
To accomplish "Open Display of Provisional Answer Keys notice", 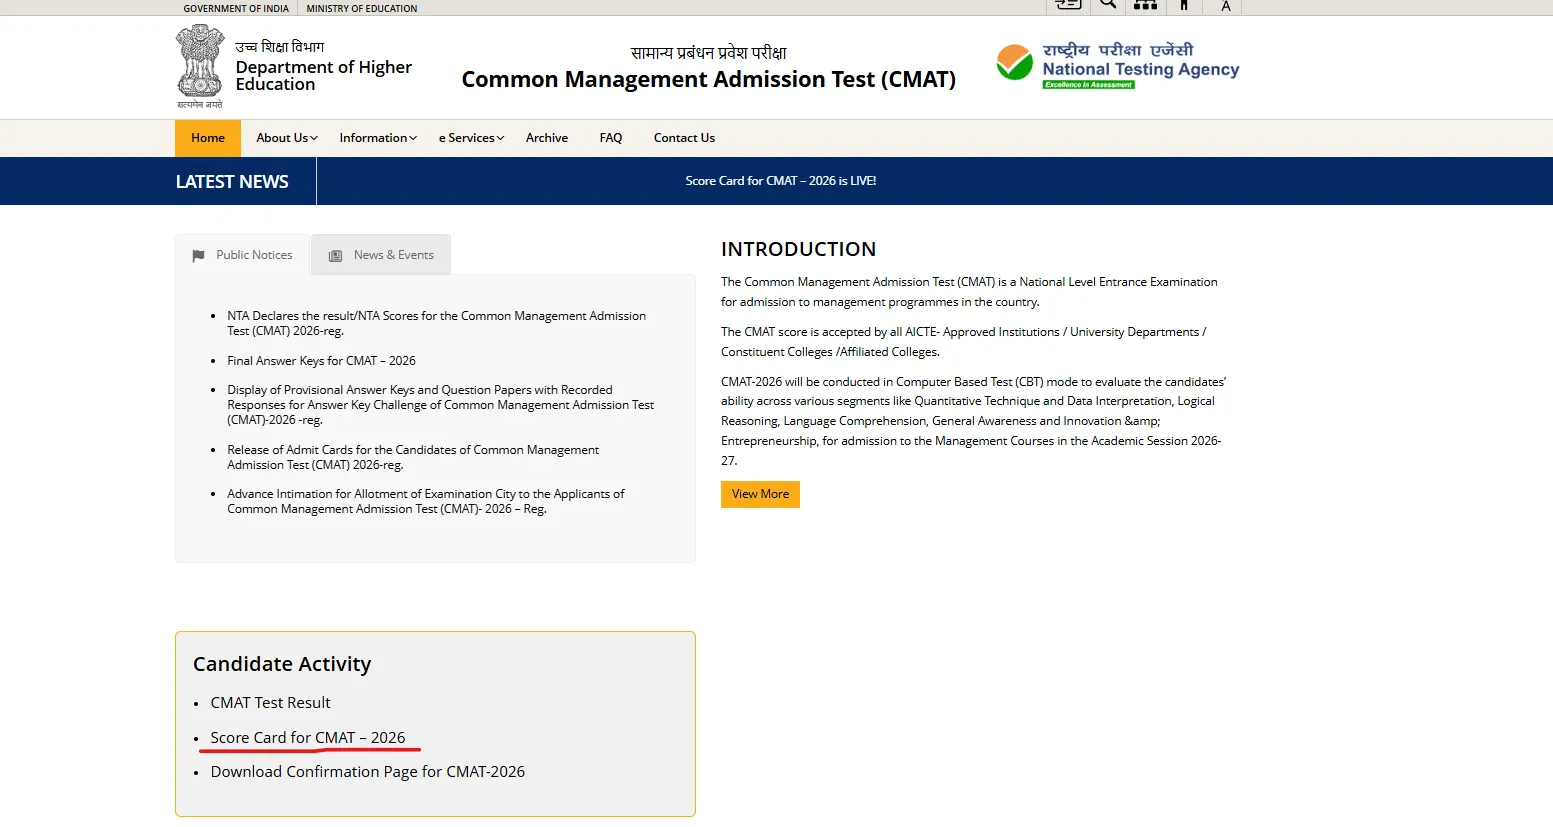I will pyautogui.click(x=440, y=405).
